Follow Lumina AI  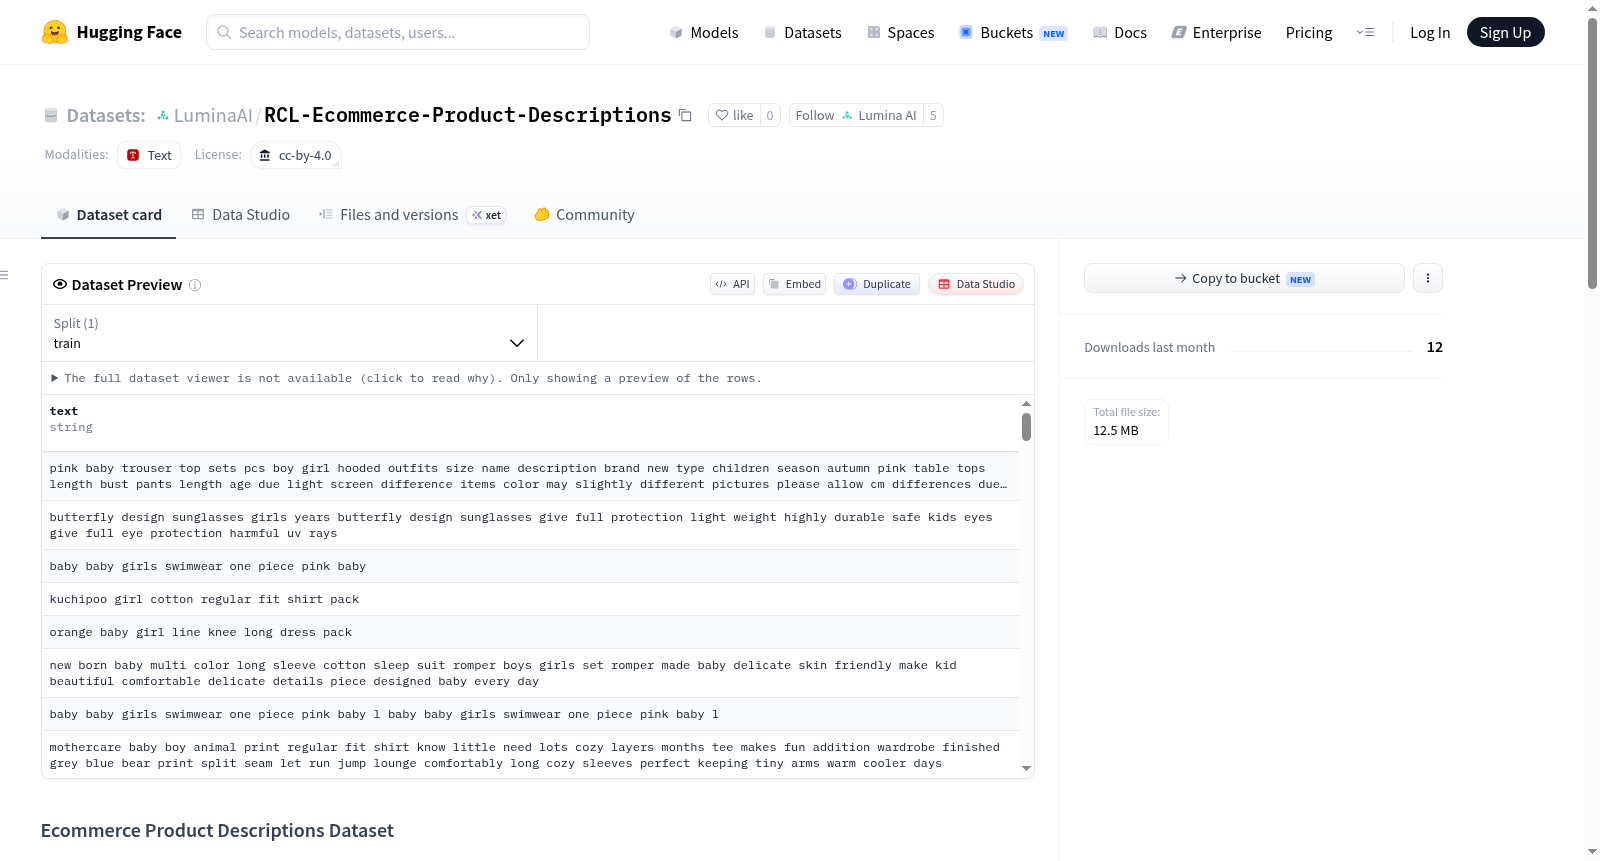pyautogui.click(x=856, y=115)
